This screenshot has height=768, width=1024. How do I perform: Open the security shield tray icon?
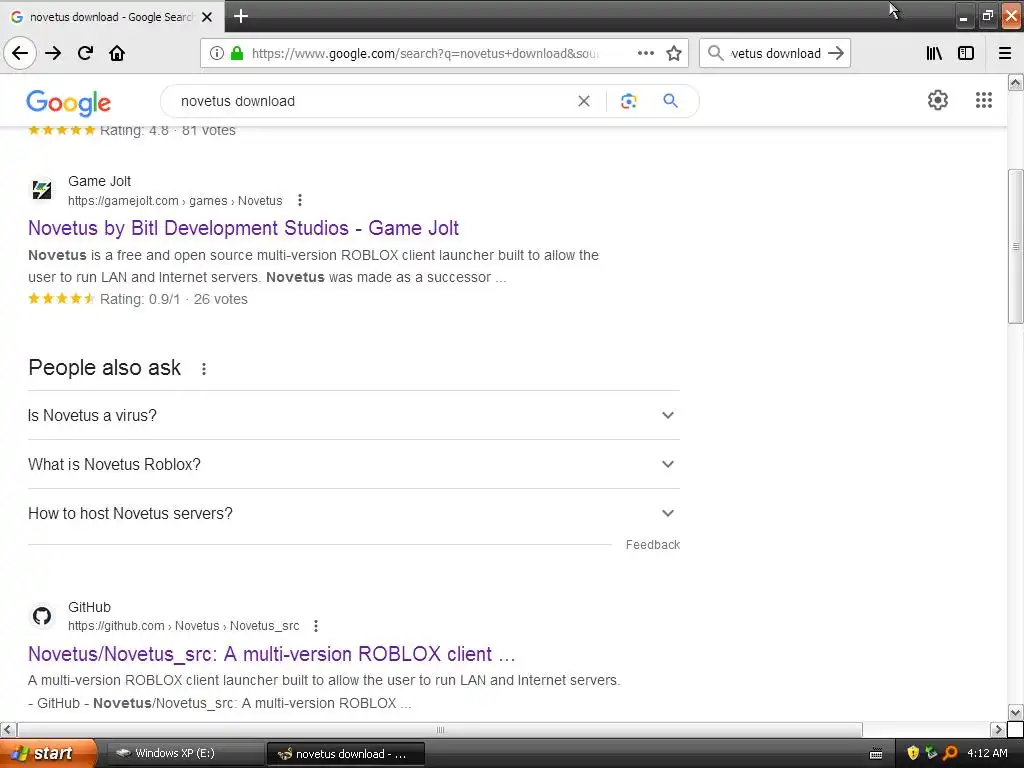tap(913, 754)
